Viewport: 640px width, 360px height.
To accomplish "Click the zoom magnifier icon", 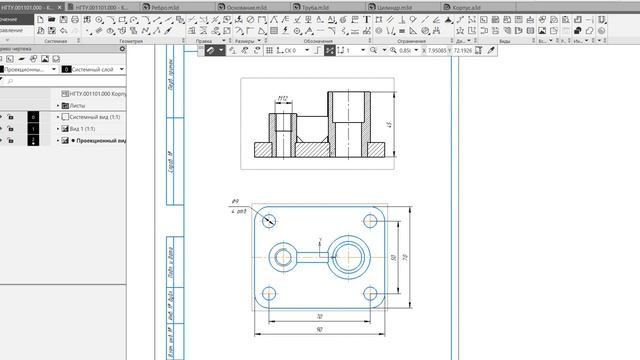I will tap(373, 50).
